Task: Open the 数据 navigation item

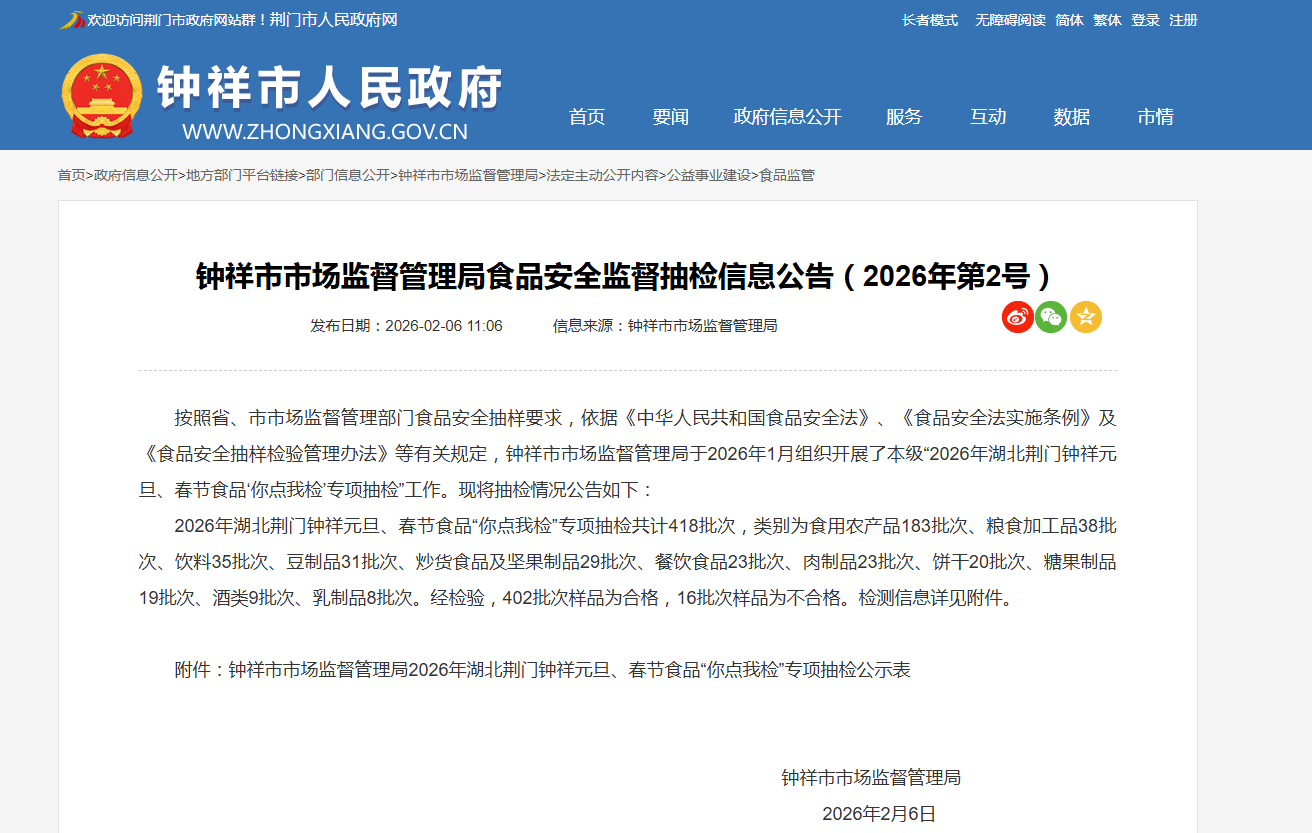Action: pos(1072,117)
